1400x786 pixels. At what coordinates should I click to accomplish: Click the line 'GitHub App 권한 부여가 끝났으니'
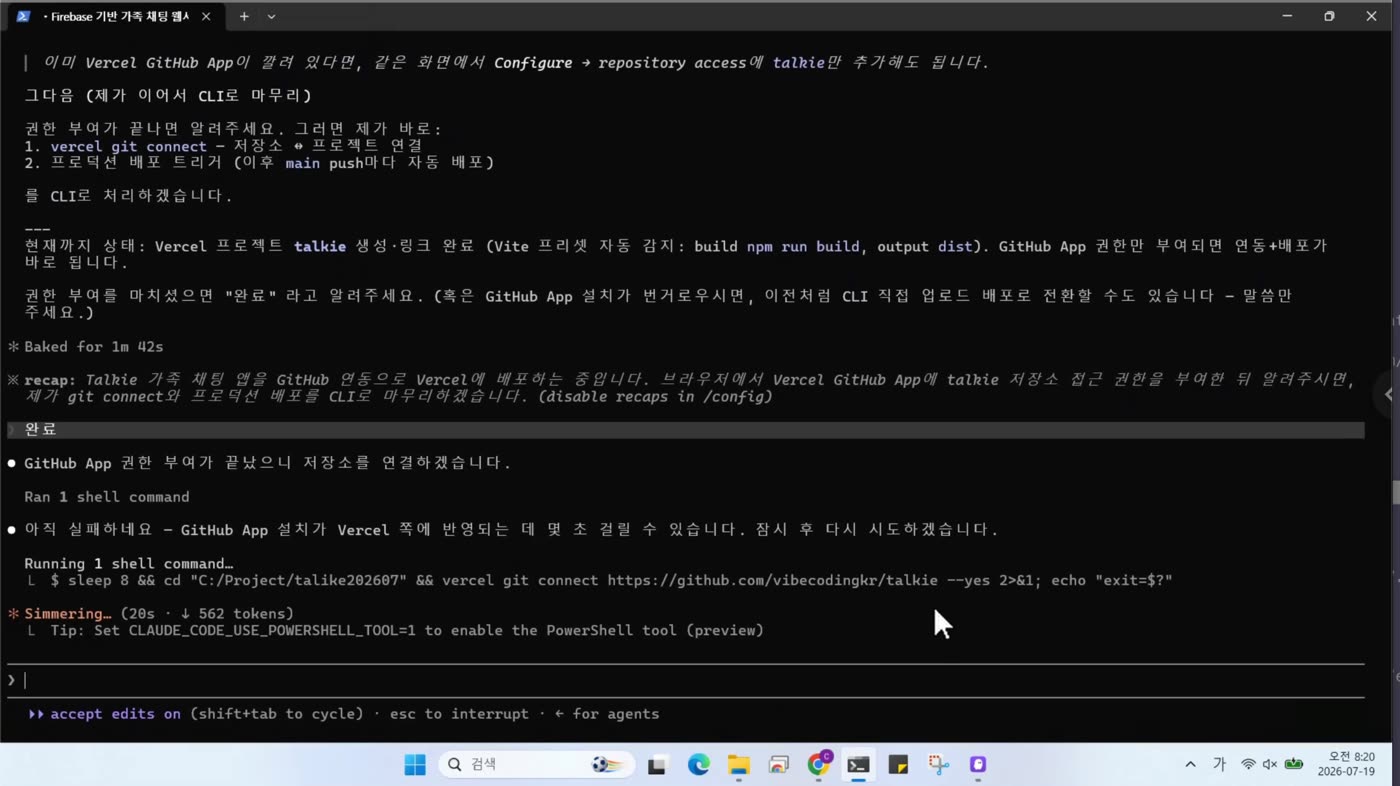coord(268,463)
